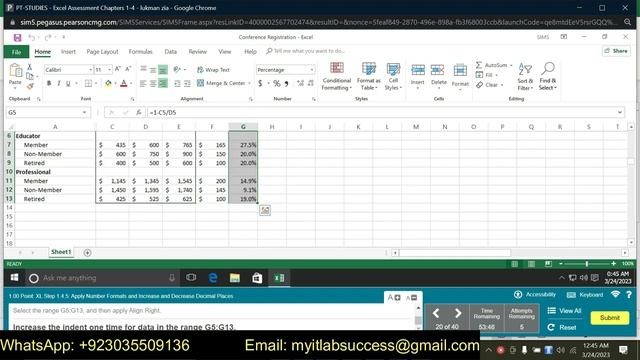This screenshot has width=640, height=360.
Task: Switch to the Insert ribbon tab
Action: [x=68, y=52]
